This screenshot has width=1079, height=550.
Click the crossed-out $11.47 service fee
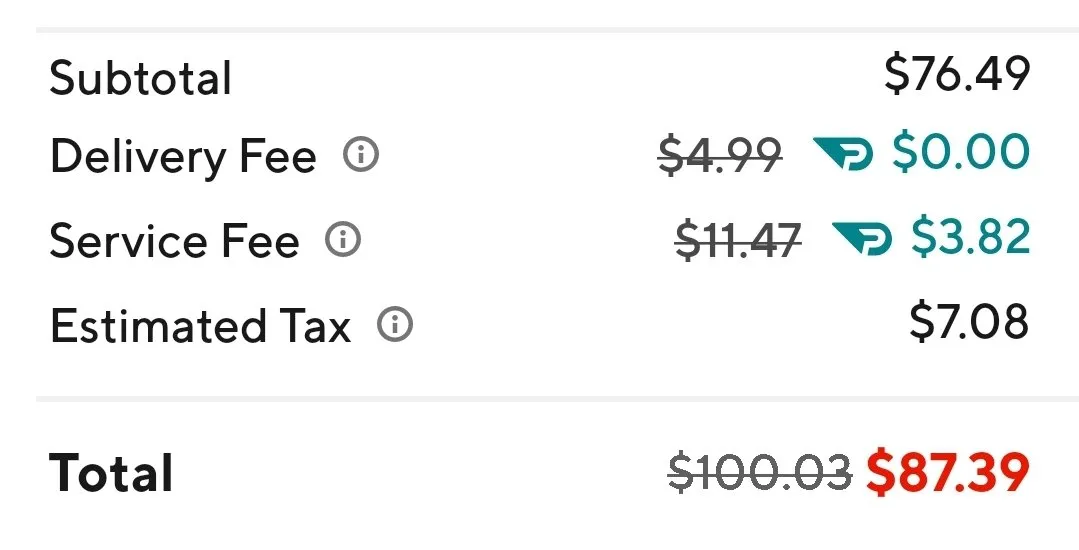coord(738,240)
